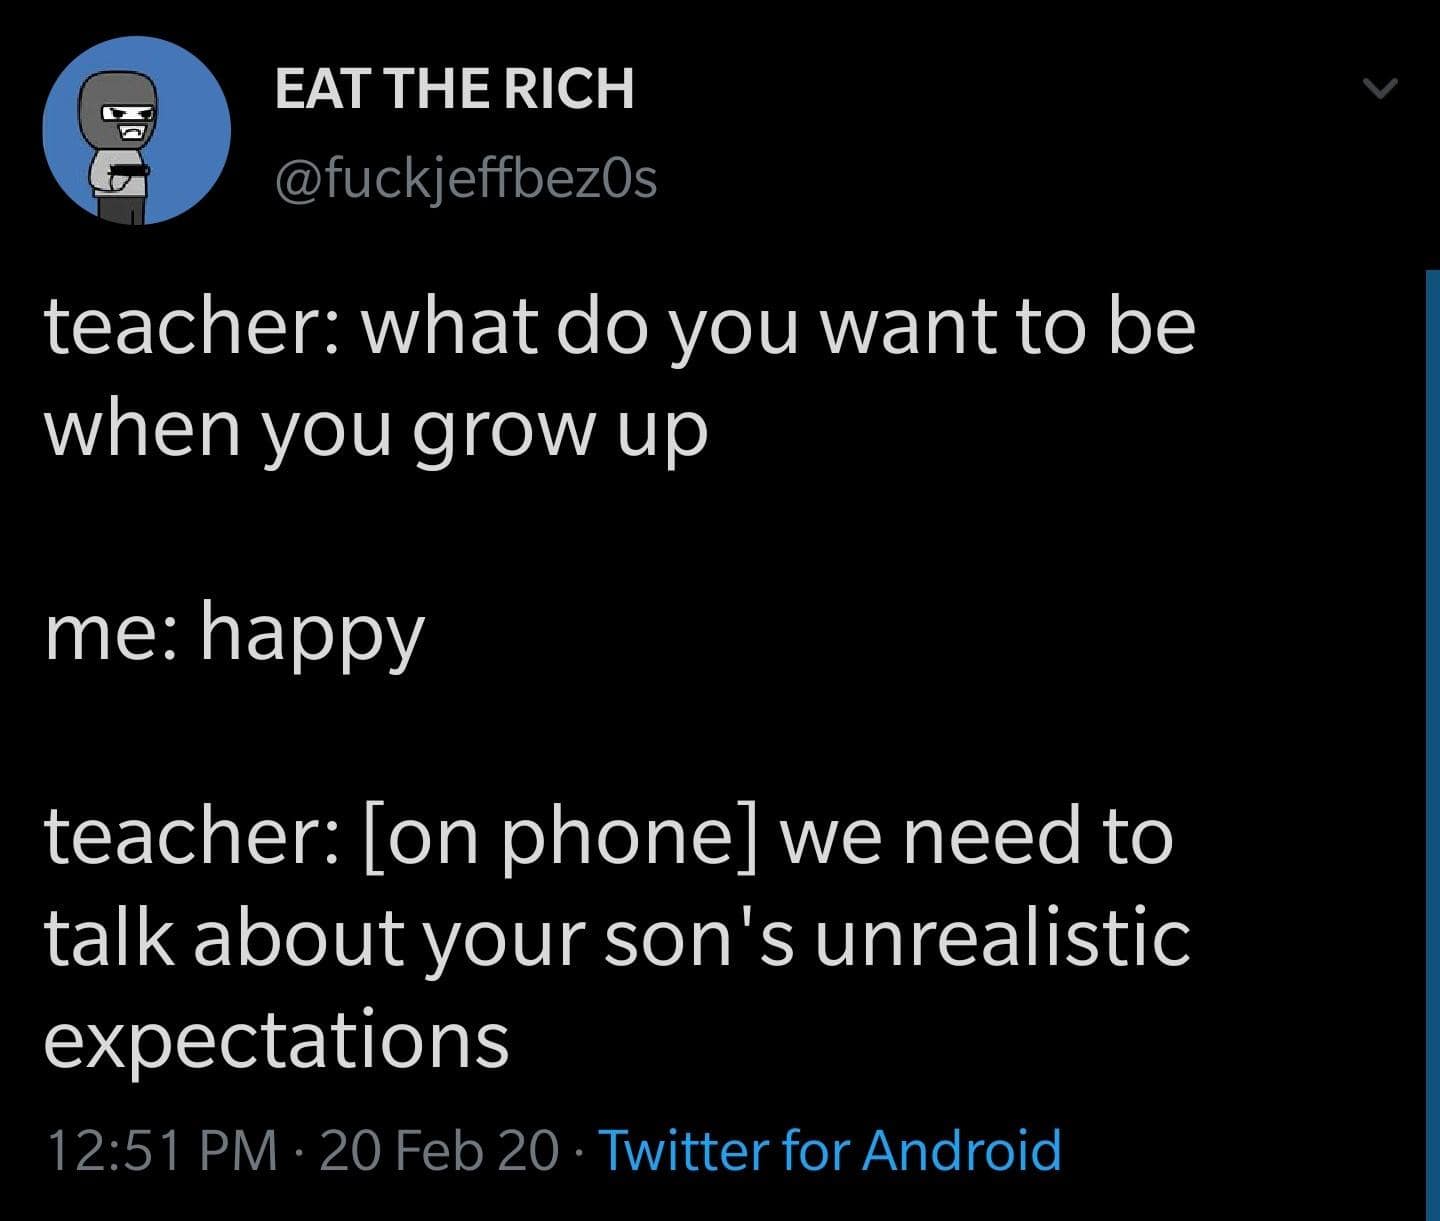Click the word "happy" in the tweet

point(313,635)
